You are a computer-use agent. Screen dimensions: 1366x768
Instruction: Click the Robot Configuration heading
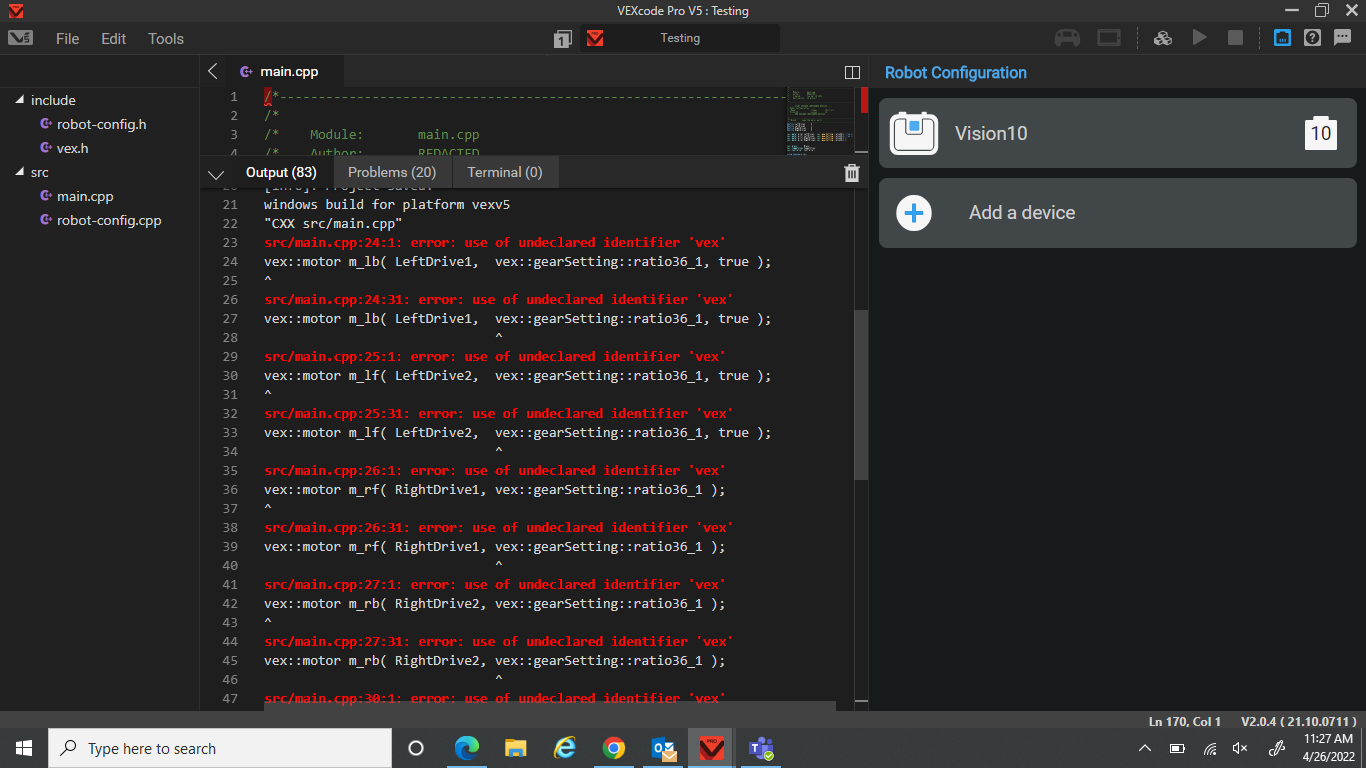[x=955, y=72]
